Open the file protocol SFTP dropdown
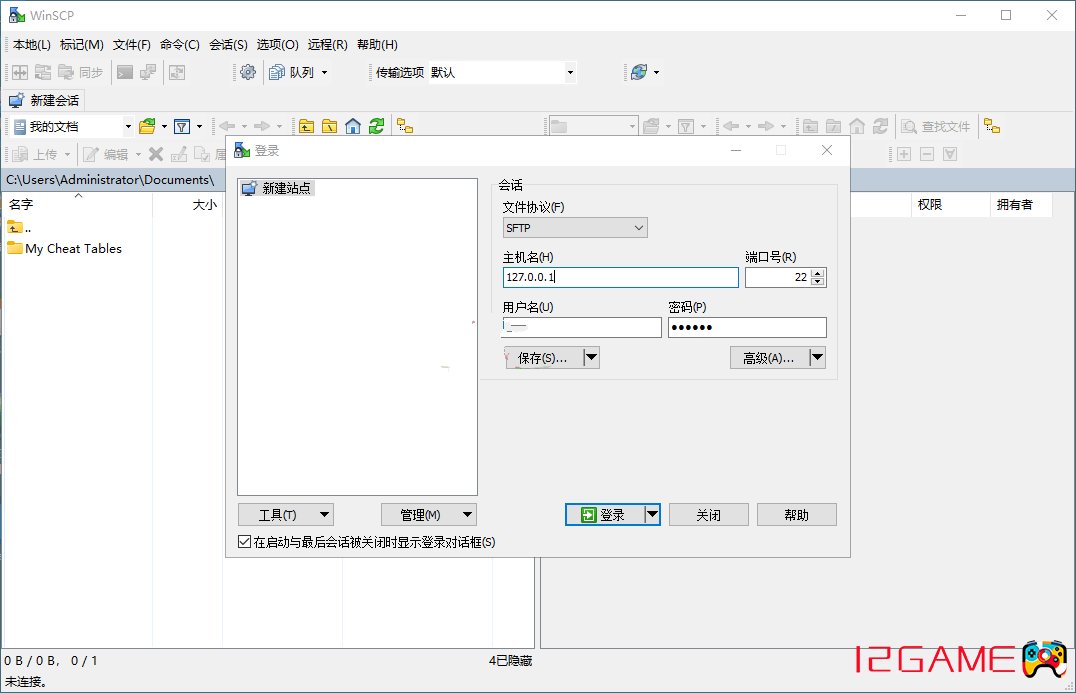The width and height of the screenshot is (1076, 693). (x=575, y=228)
